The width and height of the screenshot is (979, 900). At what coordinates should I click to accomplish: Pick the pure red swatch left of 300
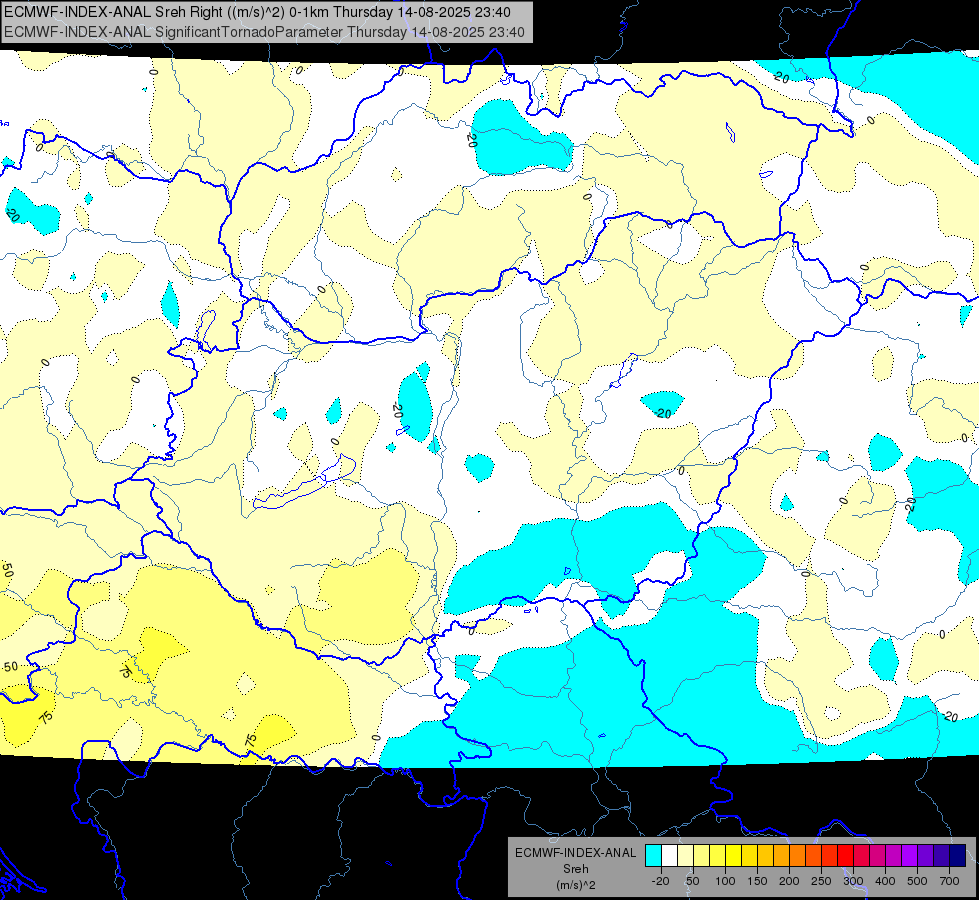(x=846, y=855)
